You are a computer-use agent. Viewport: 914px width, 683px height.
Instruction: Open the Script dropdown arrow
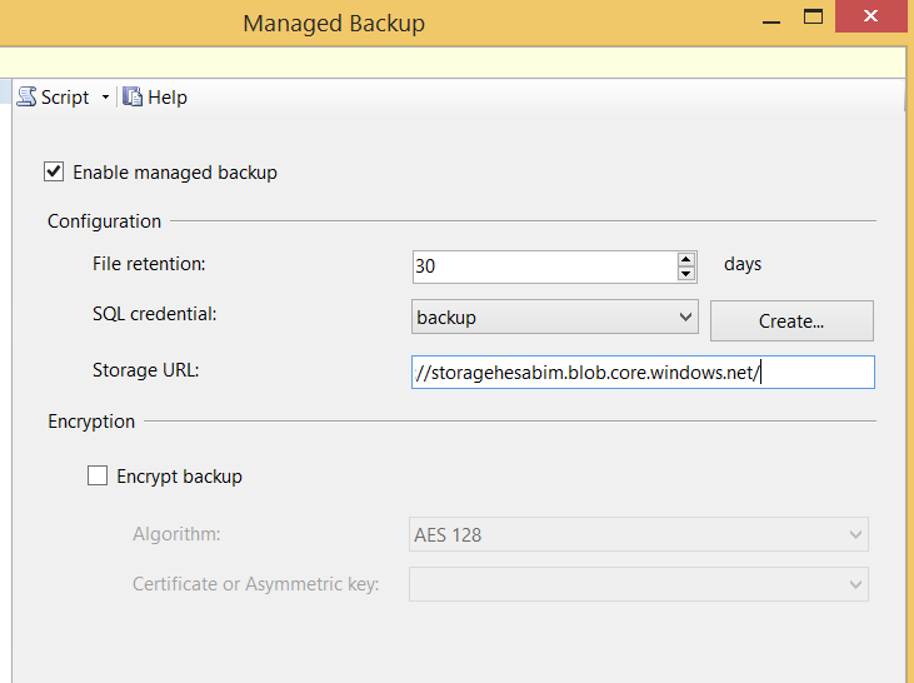[105, 97]
